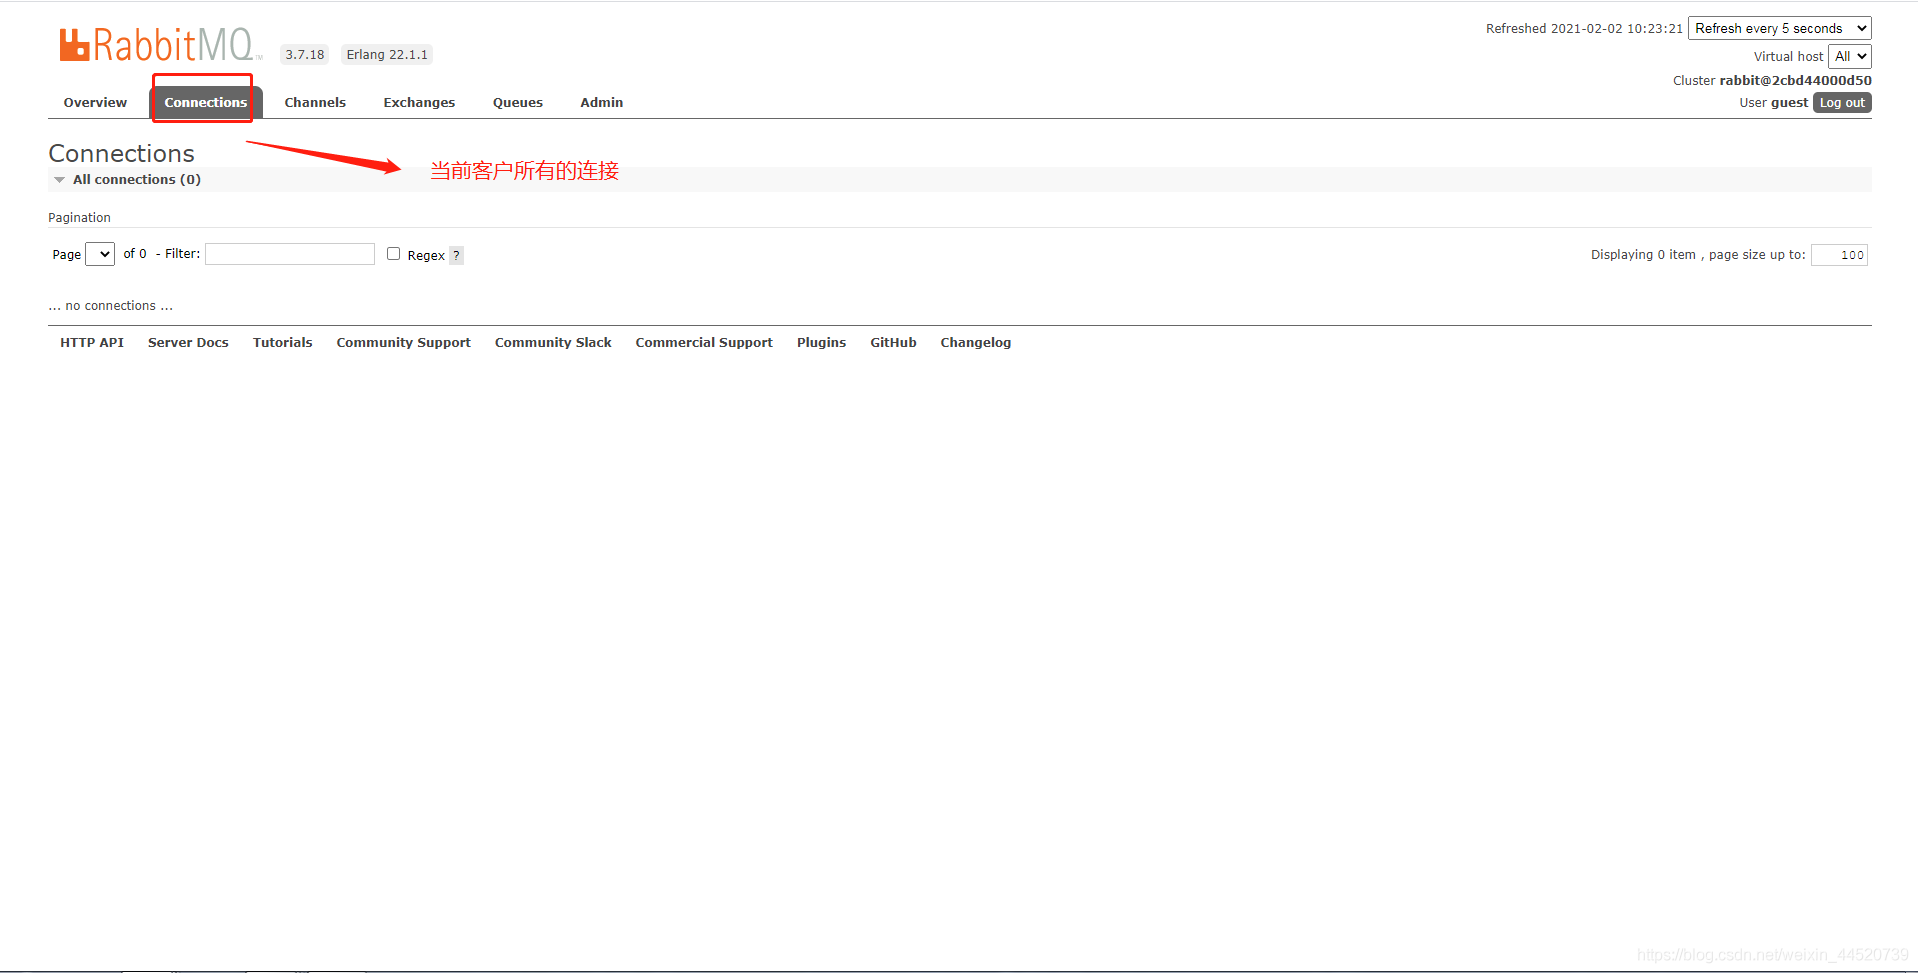This screenshot has height=973, width=1918.
Task: Open the refresh interval dropdown
Action: coord(1780,28)
